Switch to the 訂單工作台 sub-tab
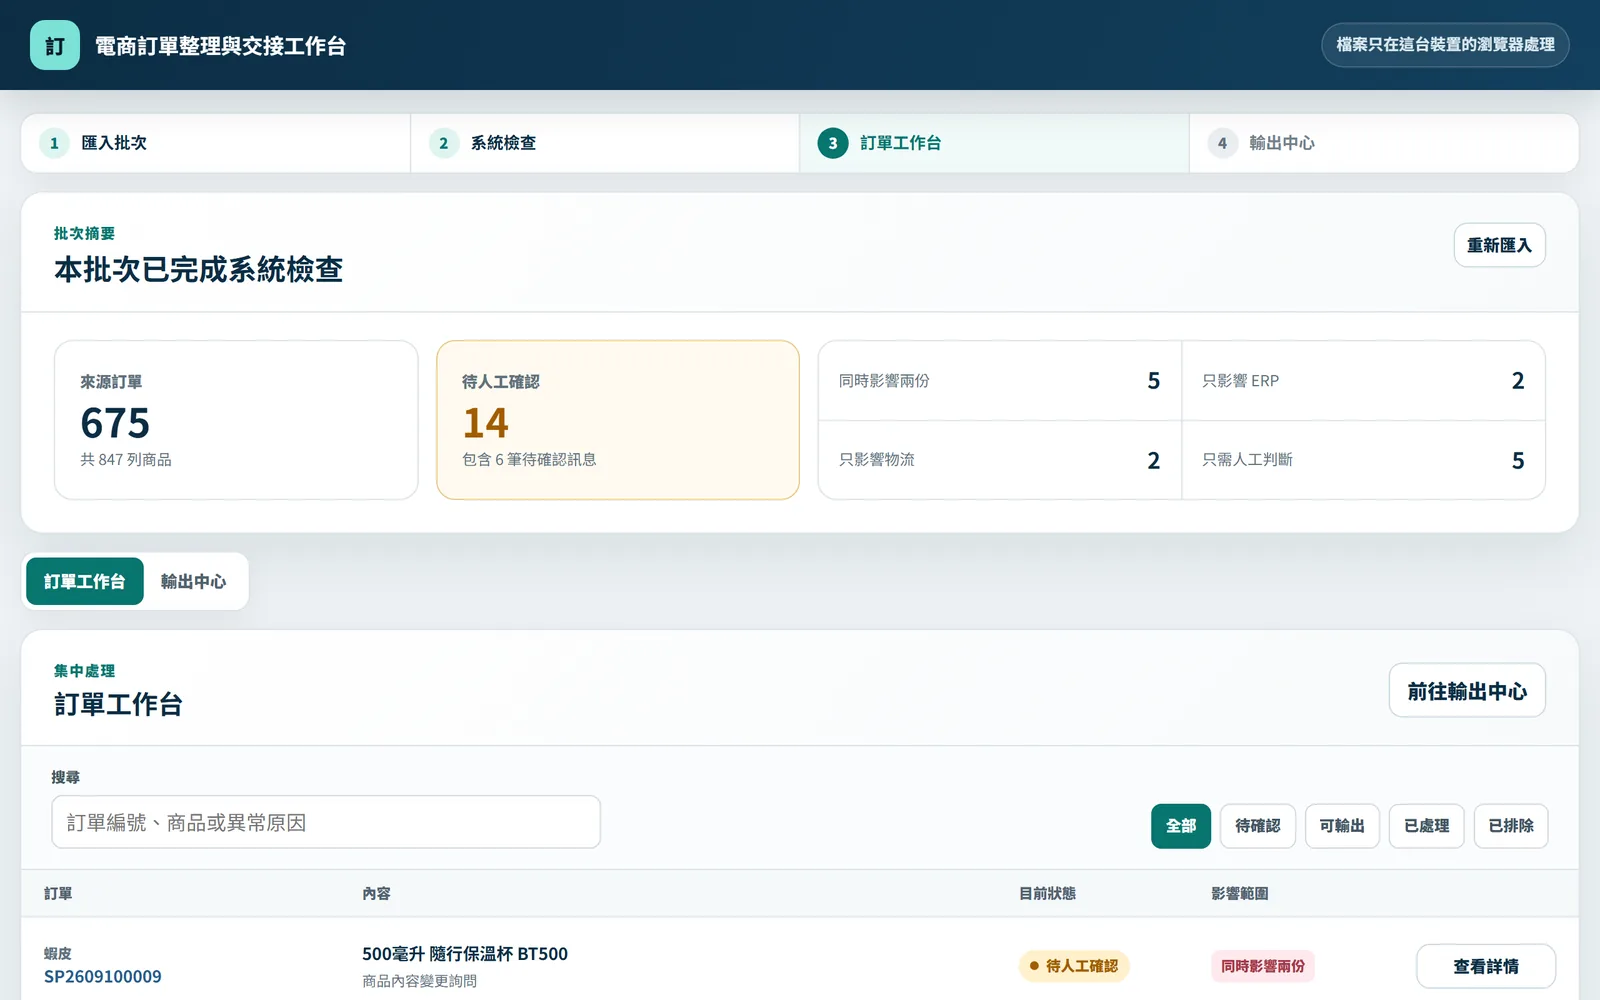The image size is (1600, 1000). click(x=85, y=581)
